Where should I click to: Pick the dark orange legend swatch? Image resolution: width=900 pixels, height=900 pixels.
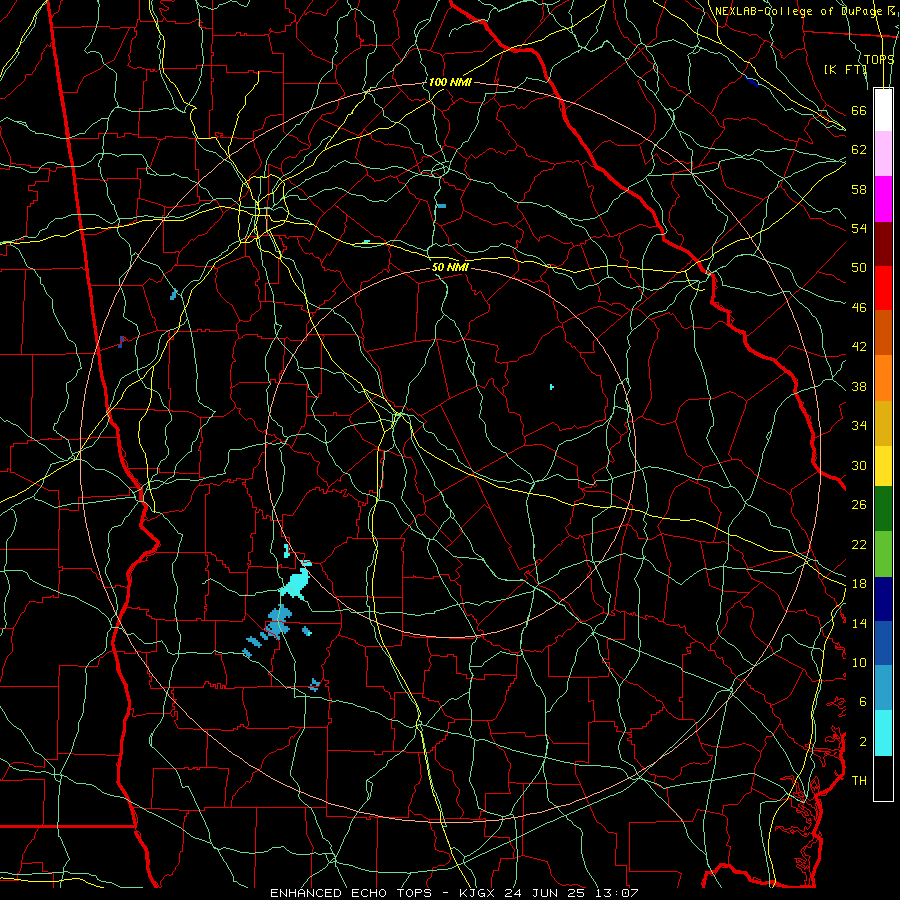tap(883, 332)
